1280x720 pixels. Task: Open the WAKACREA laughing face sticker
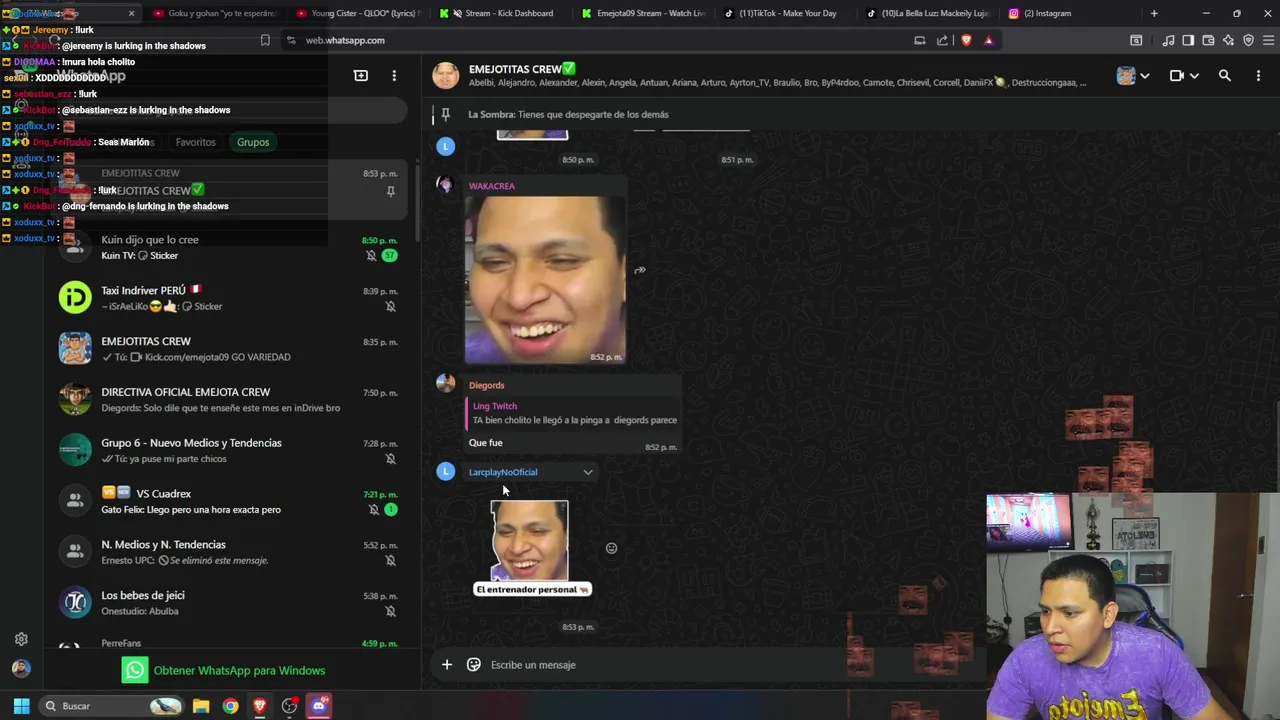[545, 279]
